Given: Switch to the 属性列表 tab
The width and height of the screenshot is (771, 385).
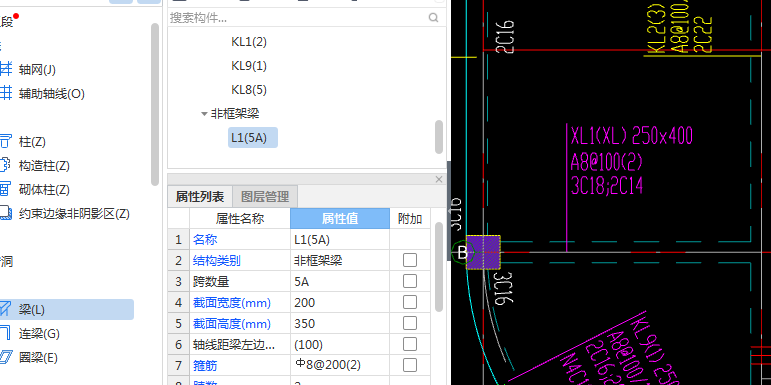Looking at the screenshot, I should click(x=200, y=197).
